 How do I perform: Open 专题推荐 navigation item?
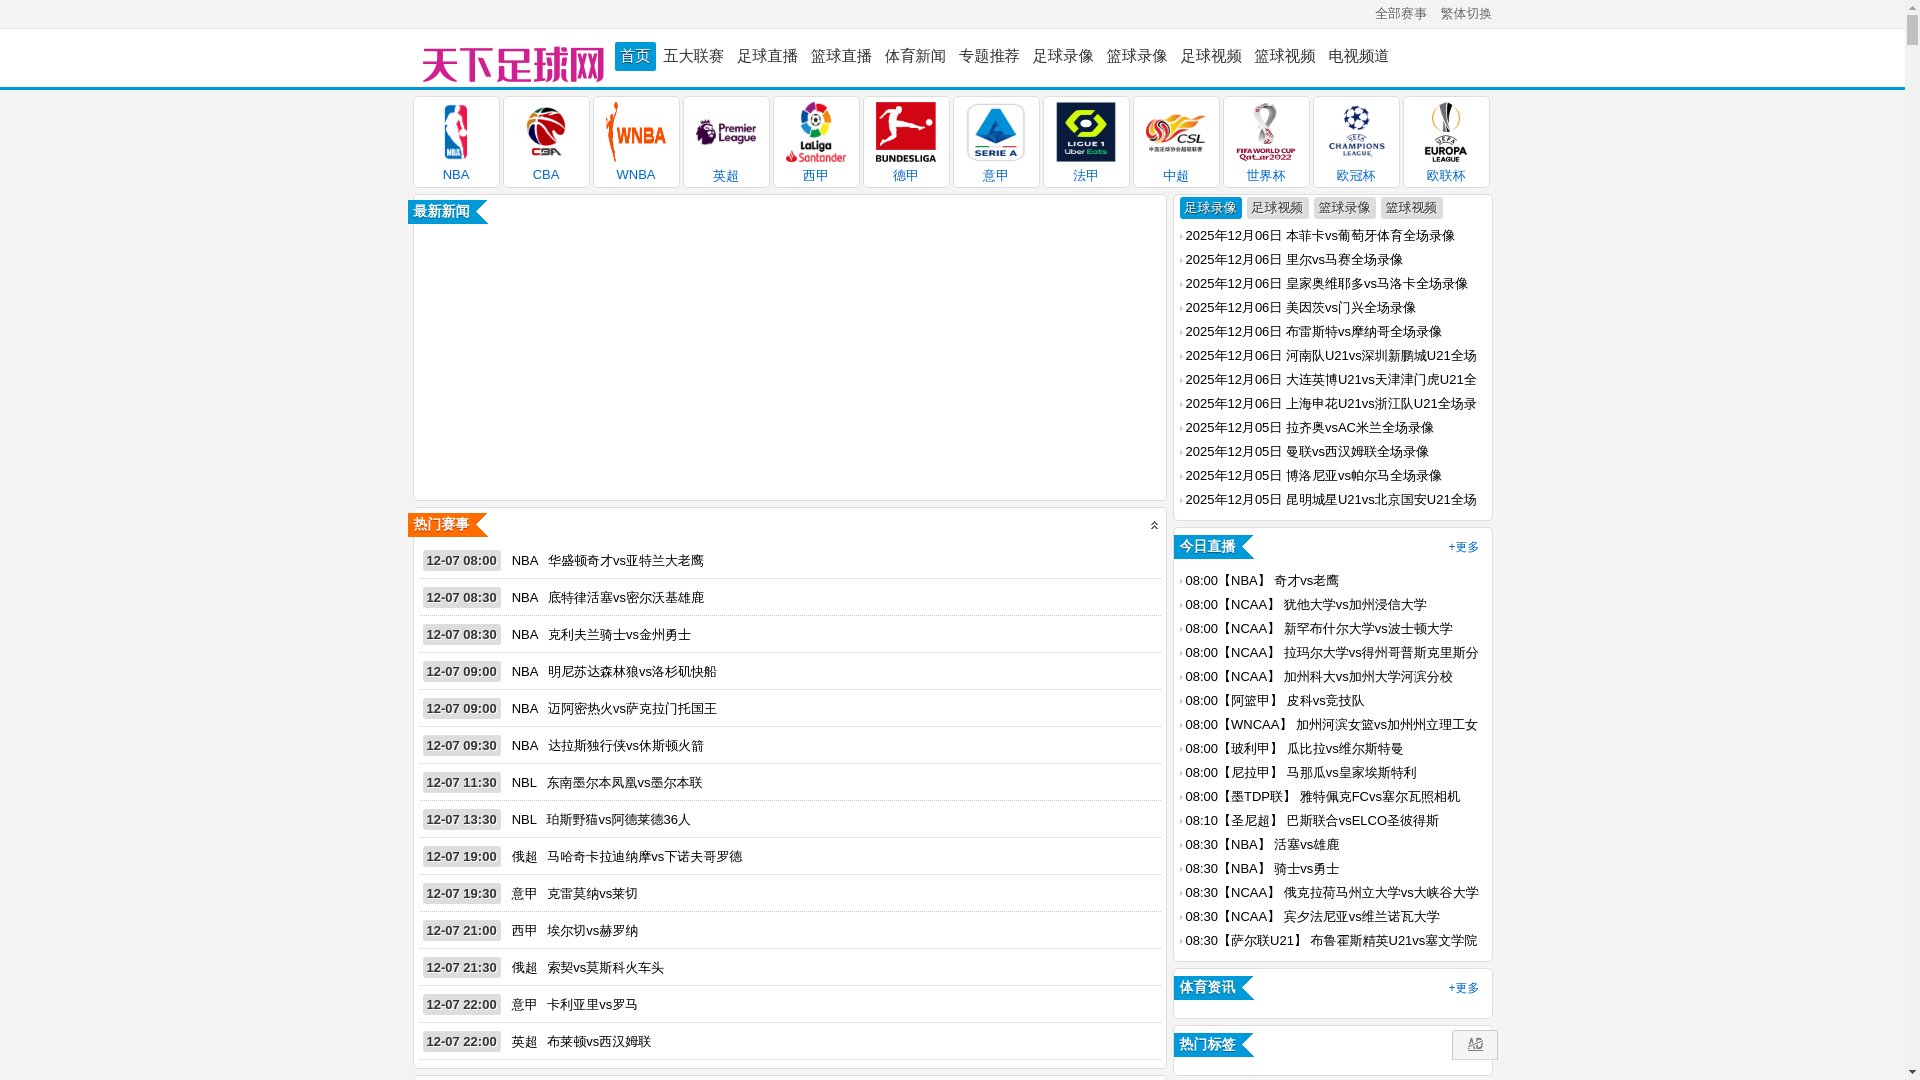click(x=989, y=56)
